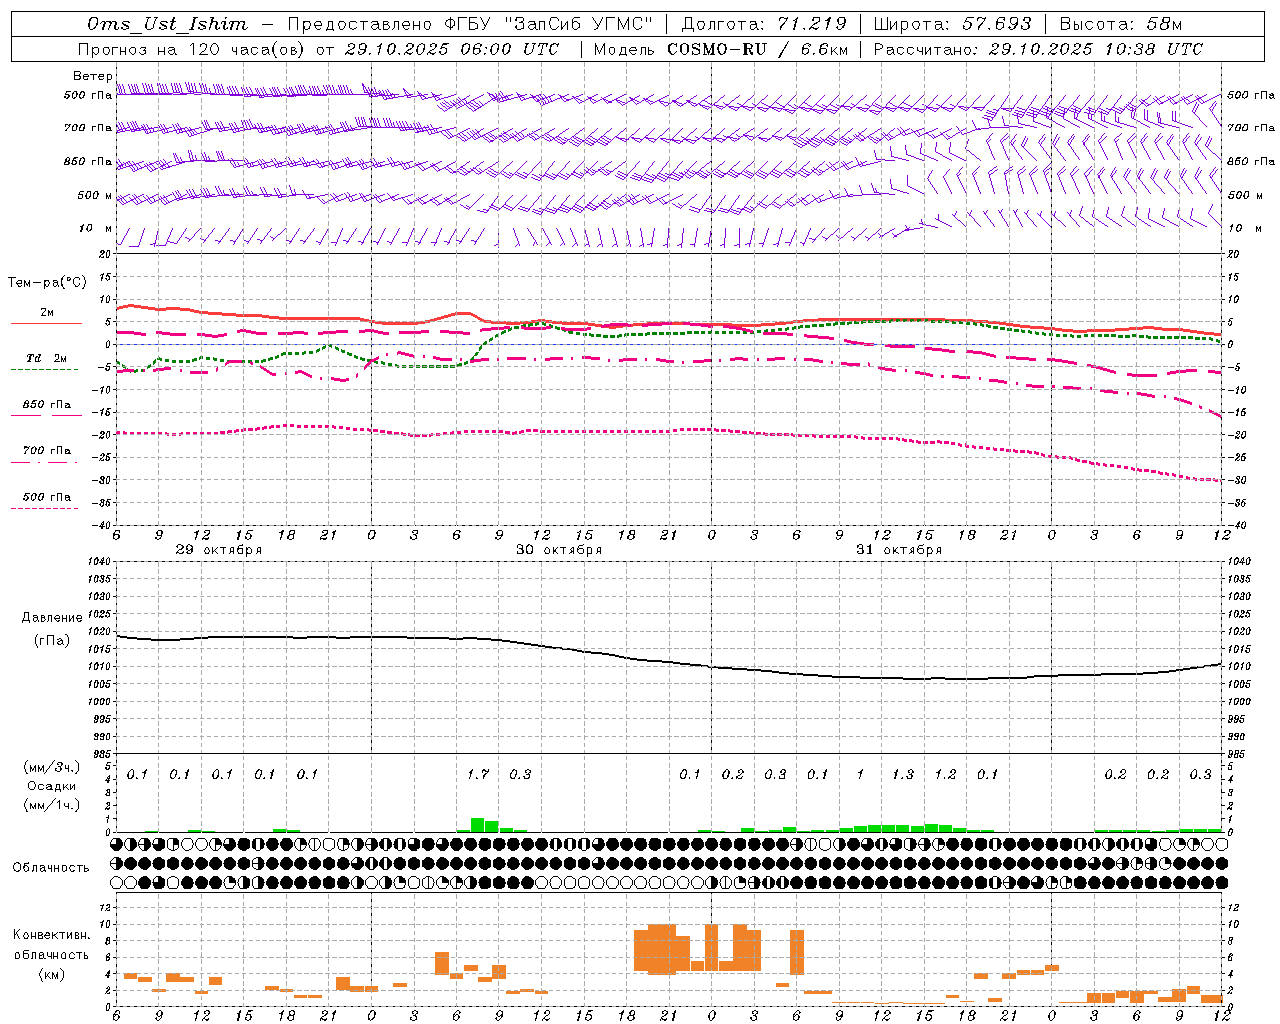Click the Тем-ра(°C) axis title
This screenshot has width=1280, height=1024.
pos(47,283)
